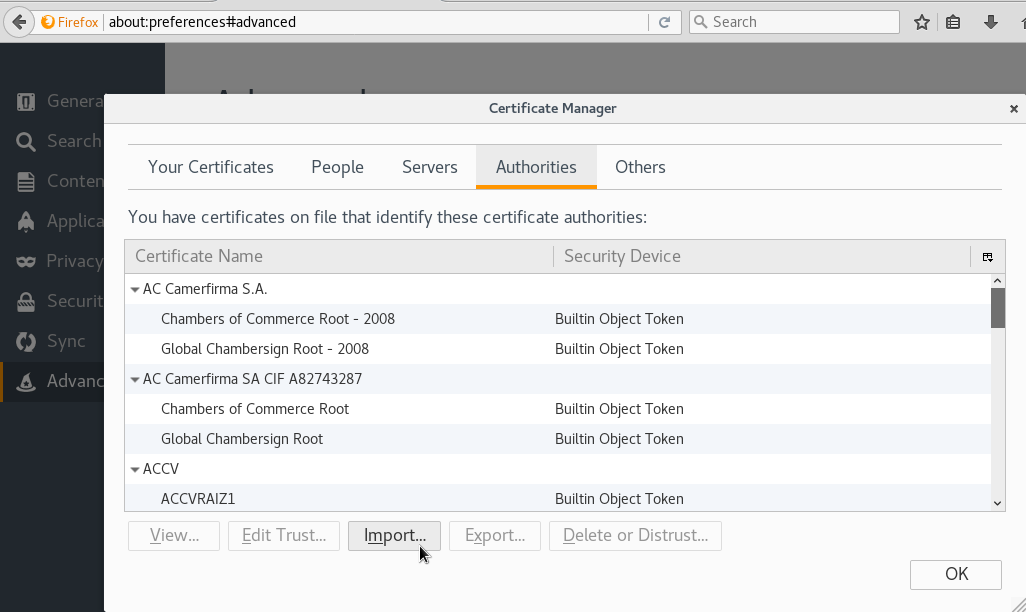1026x612 pixels.
Task: Confirm with the OK button
Action: tap(956, 574)
